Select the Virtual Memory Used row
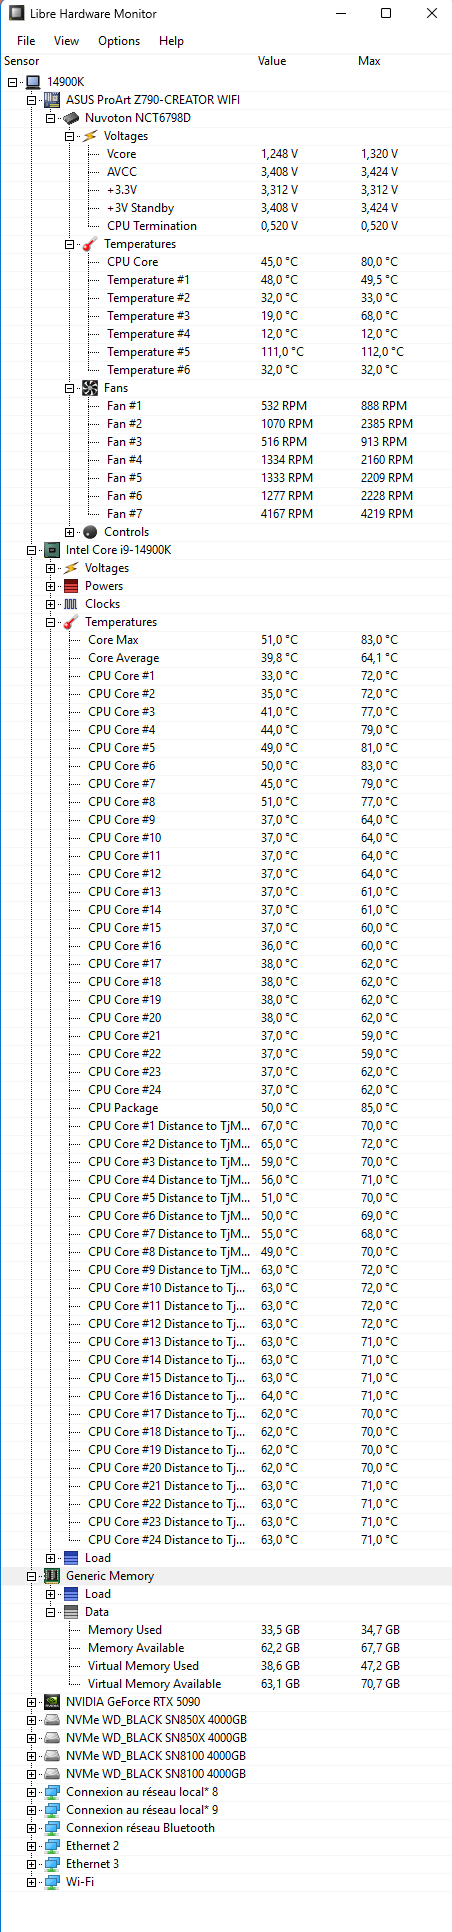 coord(226,1666)
